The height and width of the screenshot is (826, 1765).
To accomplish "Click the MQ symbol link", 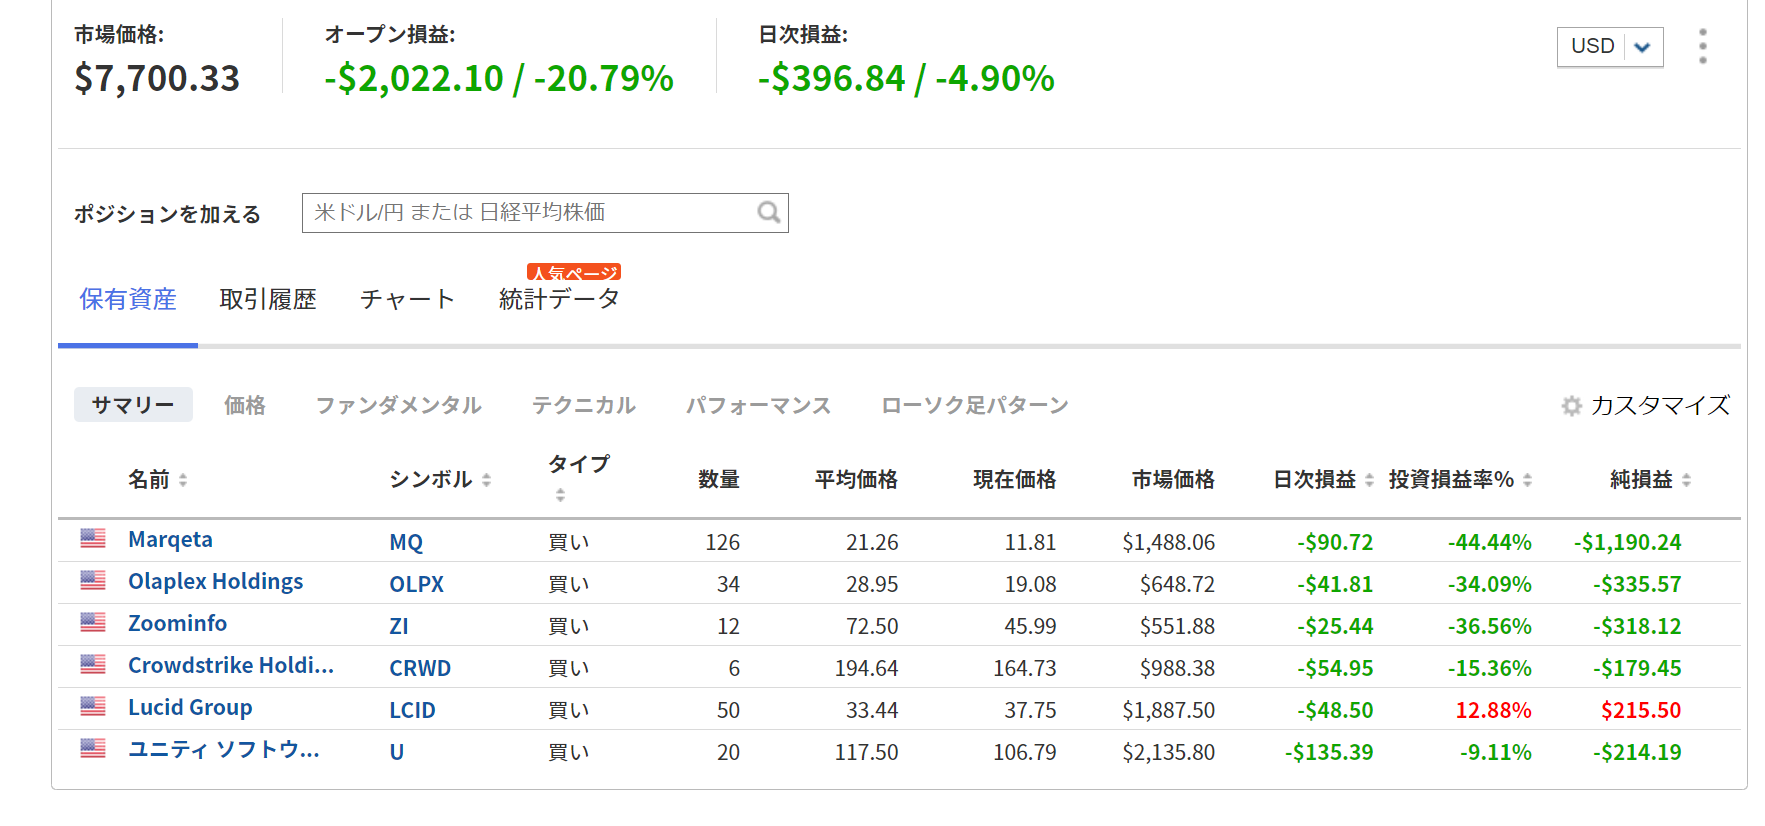I will 406,542.
